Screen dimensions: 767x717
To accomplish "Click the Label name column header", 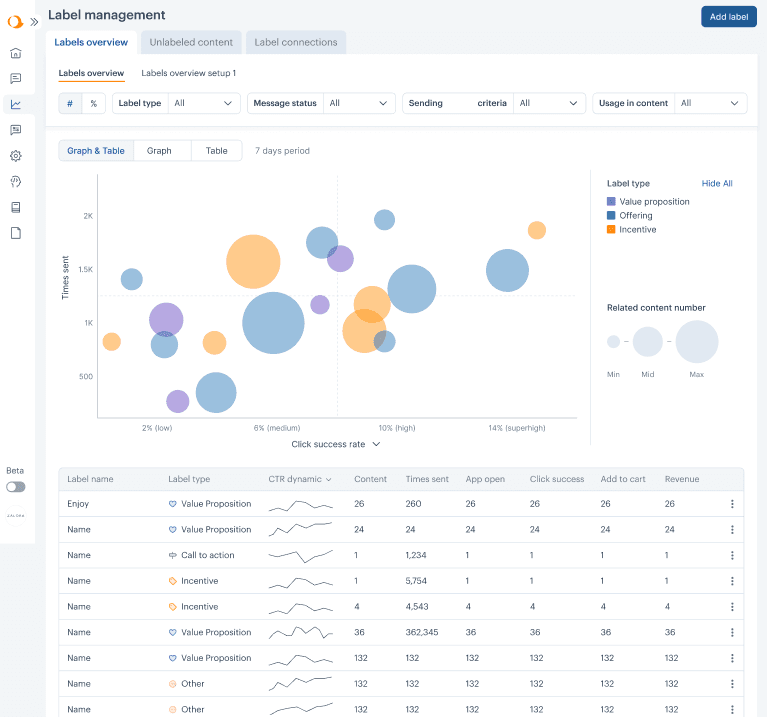I will 90,479.
